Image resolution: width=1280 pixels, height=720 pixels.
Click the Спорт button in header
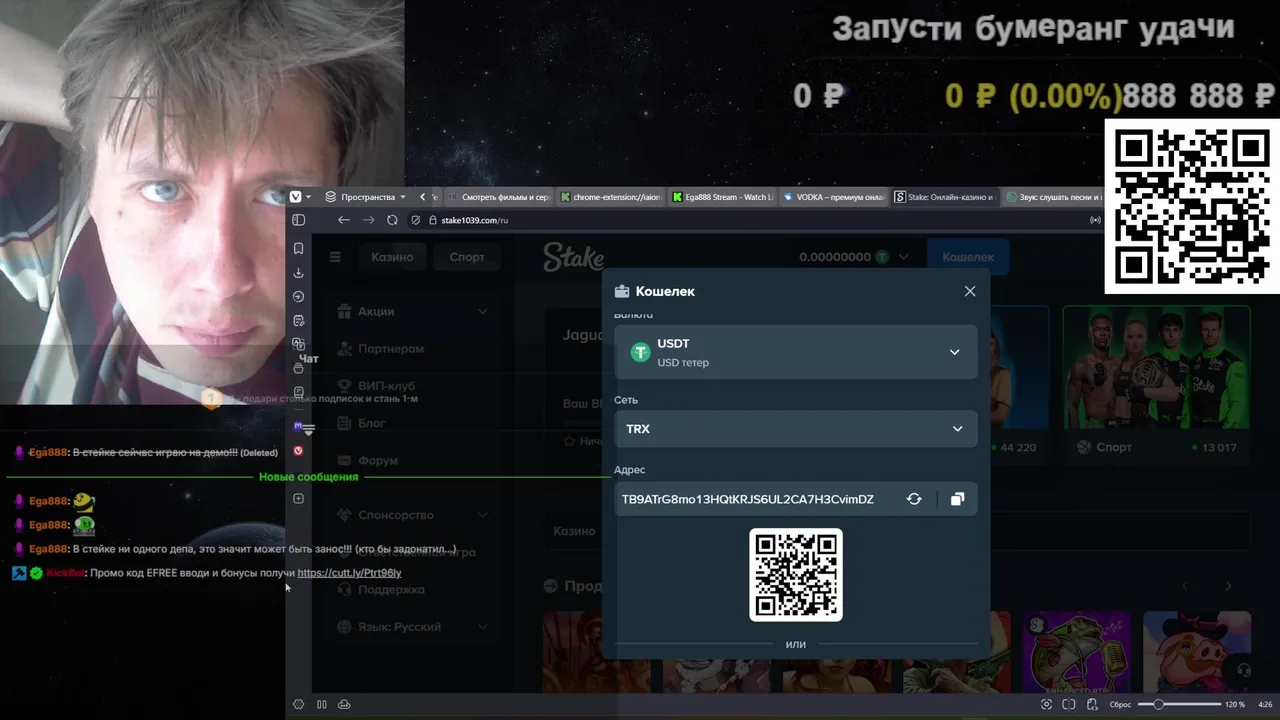coord(467,257)
